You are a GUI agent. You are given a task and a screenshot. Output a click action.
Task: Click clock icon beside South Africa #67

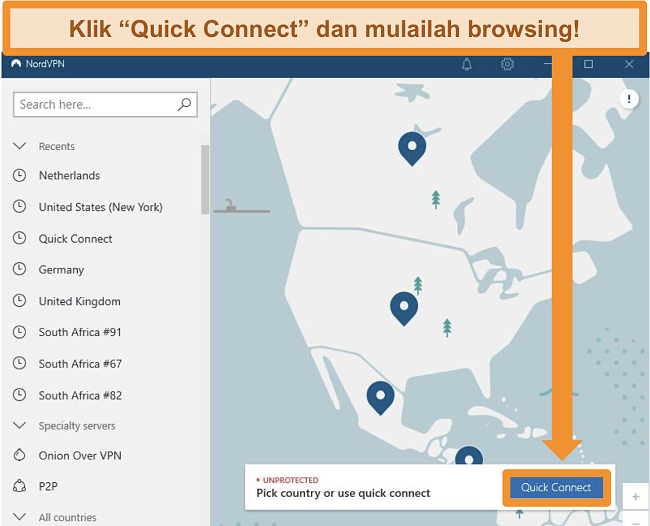click(x=19, y=363)
